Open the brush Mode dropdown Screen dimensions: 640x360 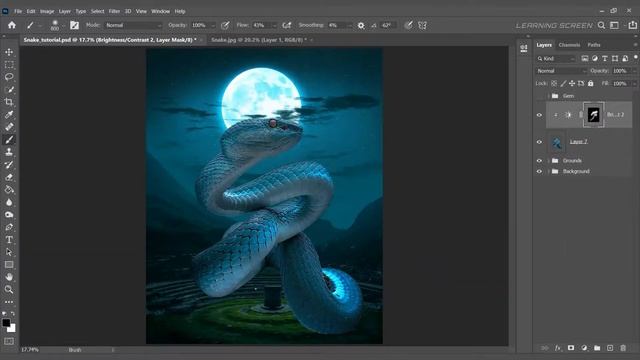pos(133,25)
